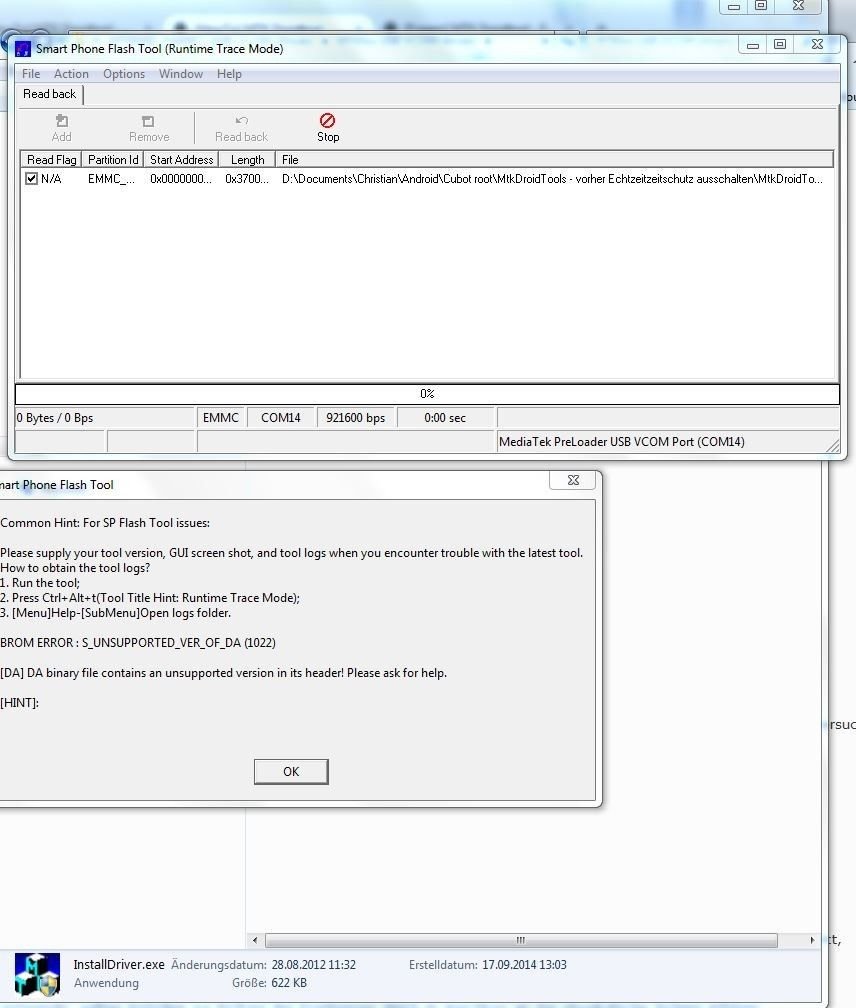This screenshot has width=856, height=1008.
Task: Click the InstallDriver.exe file icon
Action: click(37, 974)
